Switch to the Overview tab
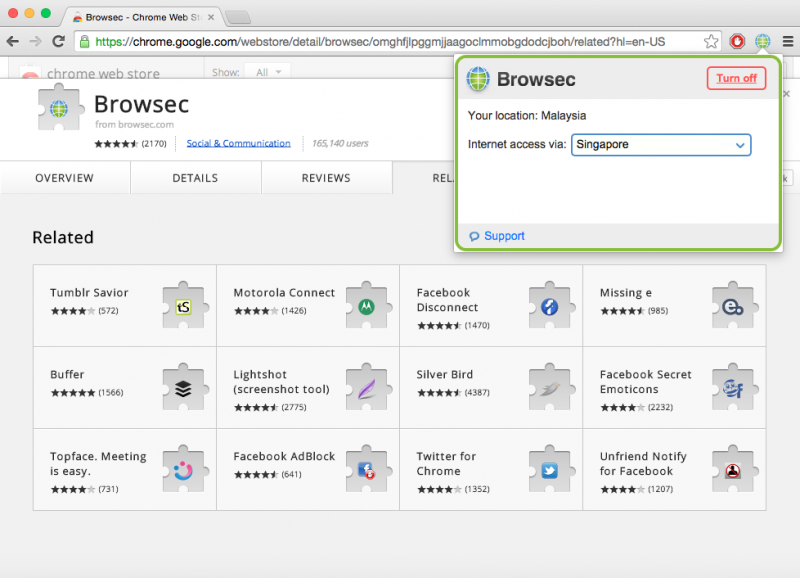 pyautogui.click(x=64, y=178)
